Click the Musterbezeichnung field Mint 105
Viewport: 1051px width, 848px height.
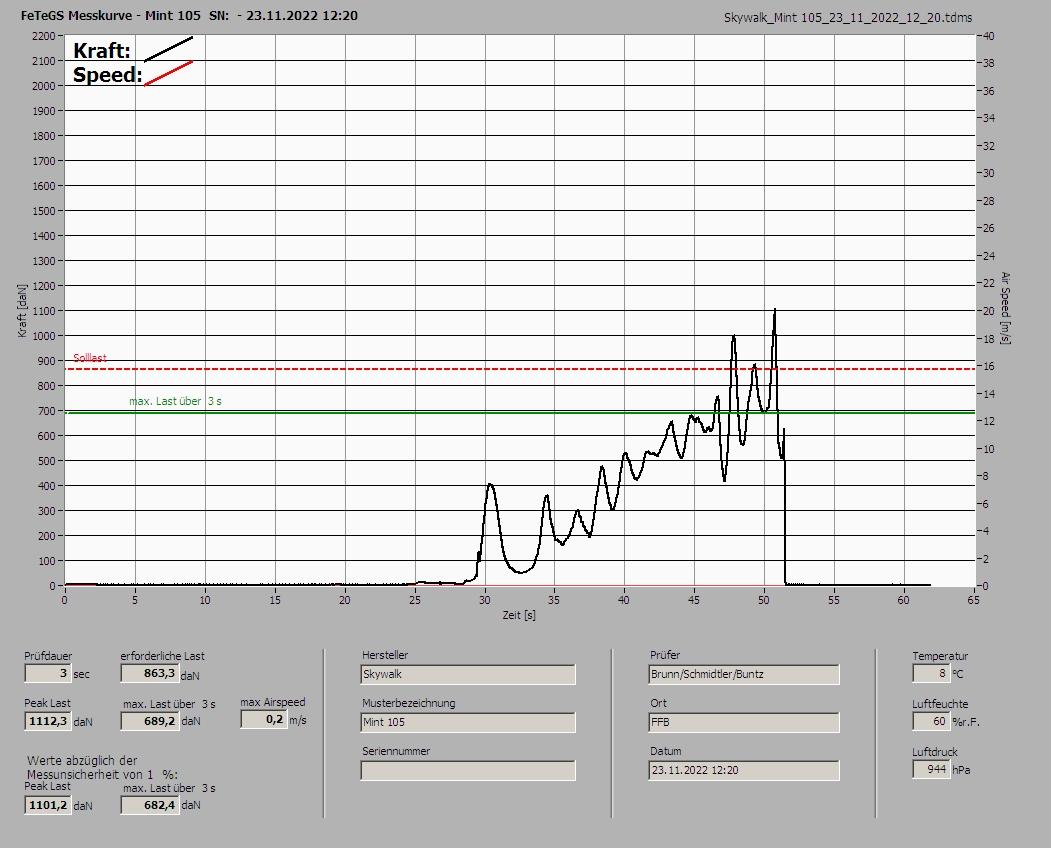[x=468, y=723]
